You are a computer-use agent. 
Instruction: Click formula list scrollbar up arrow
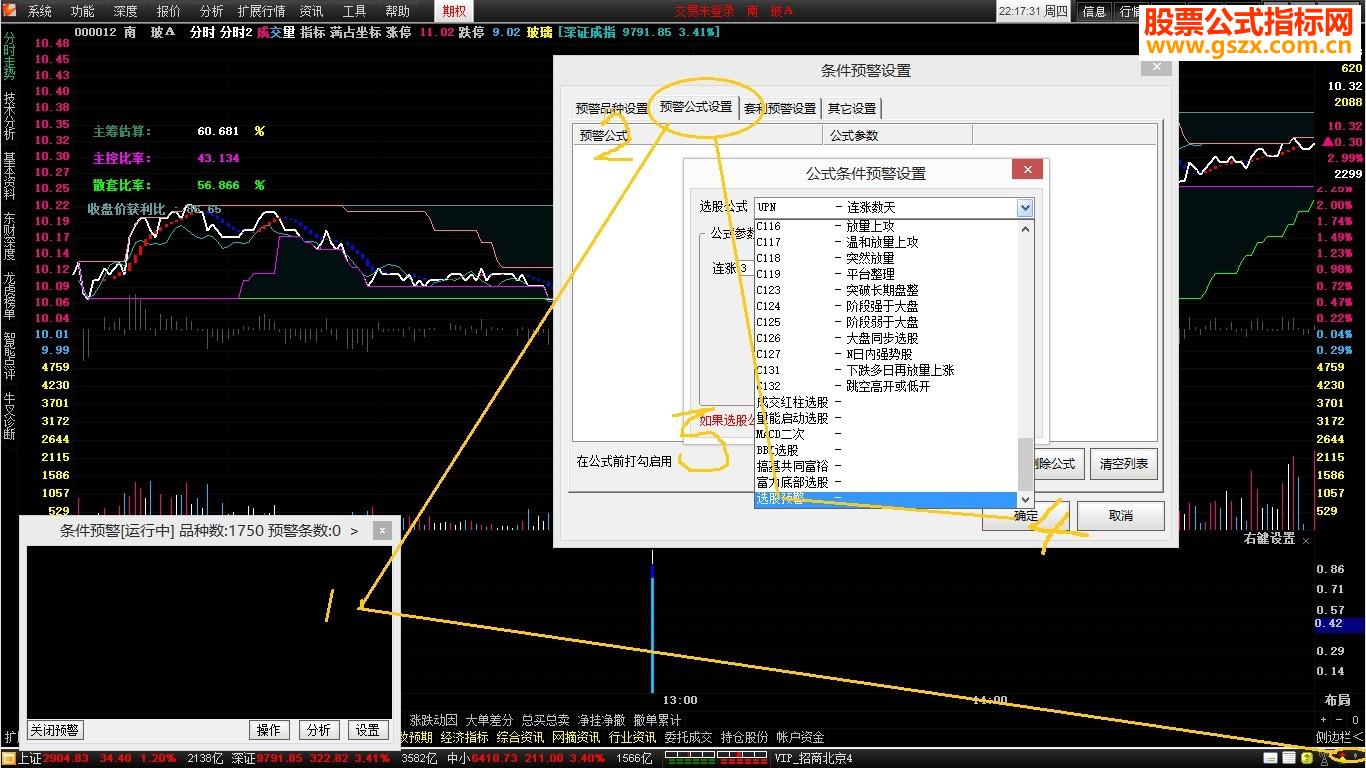(1024, 227)
